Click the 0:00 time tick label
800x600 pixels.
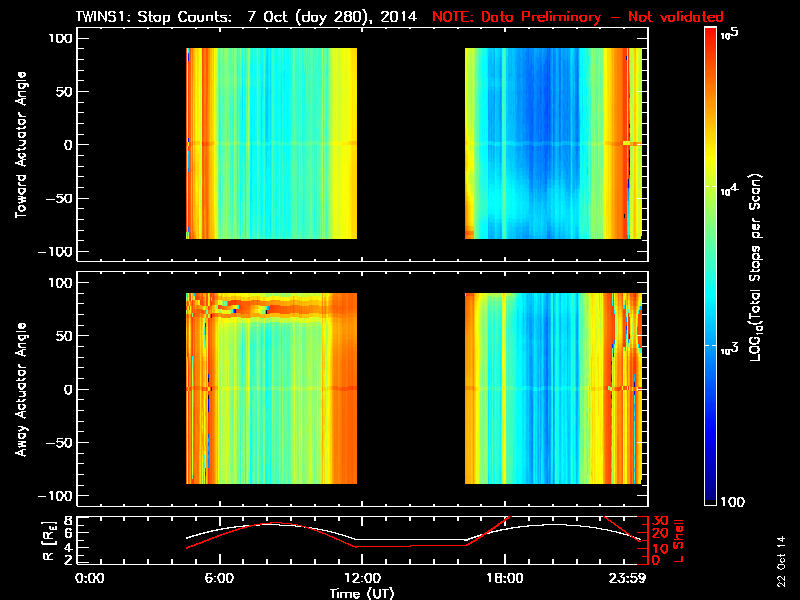(x=90, y=577)
